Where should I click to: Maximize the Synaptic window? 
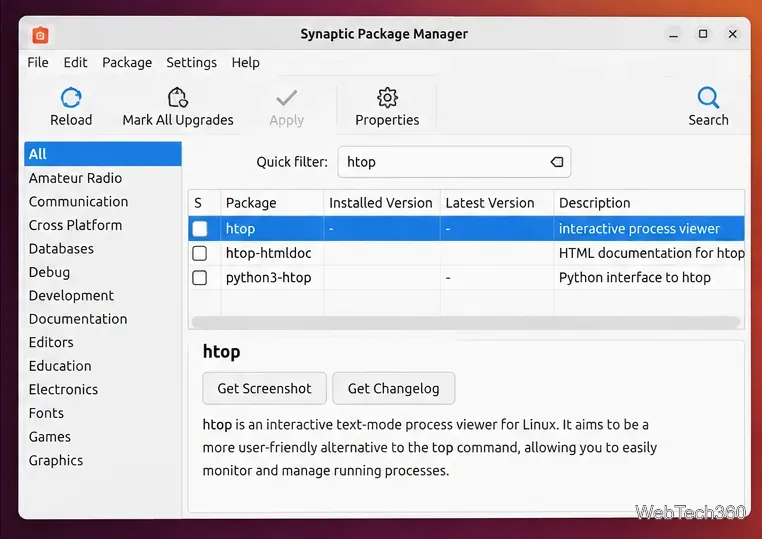coord(703,34)
